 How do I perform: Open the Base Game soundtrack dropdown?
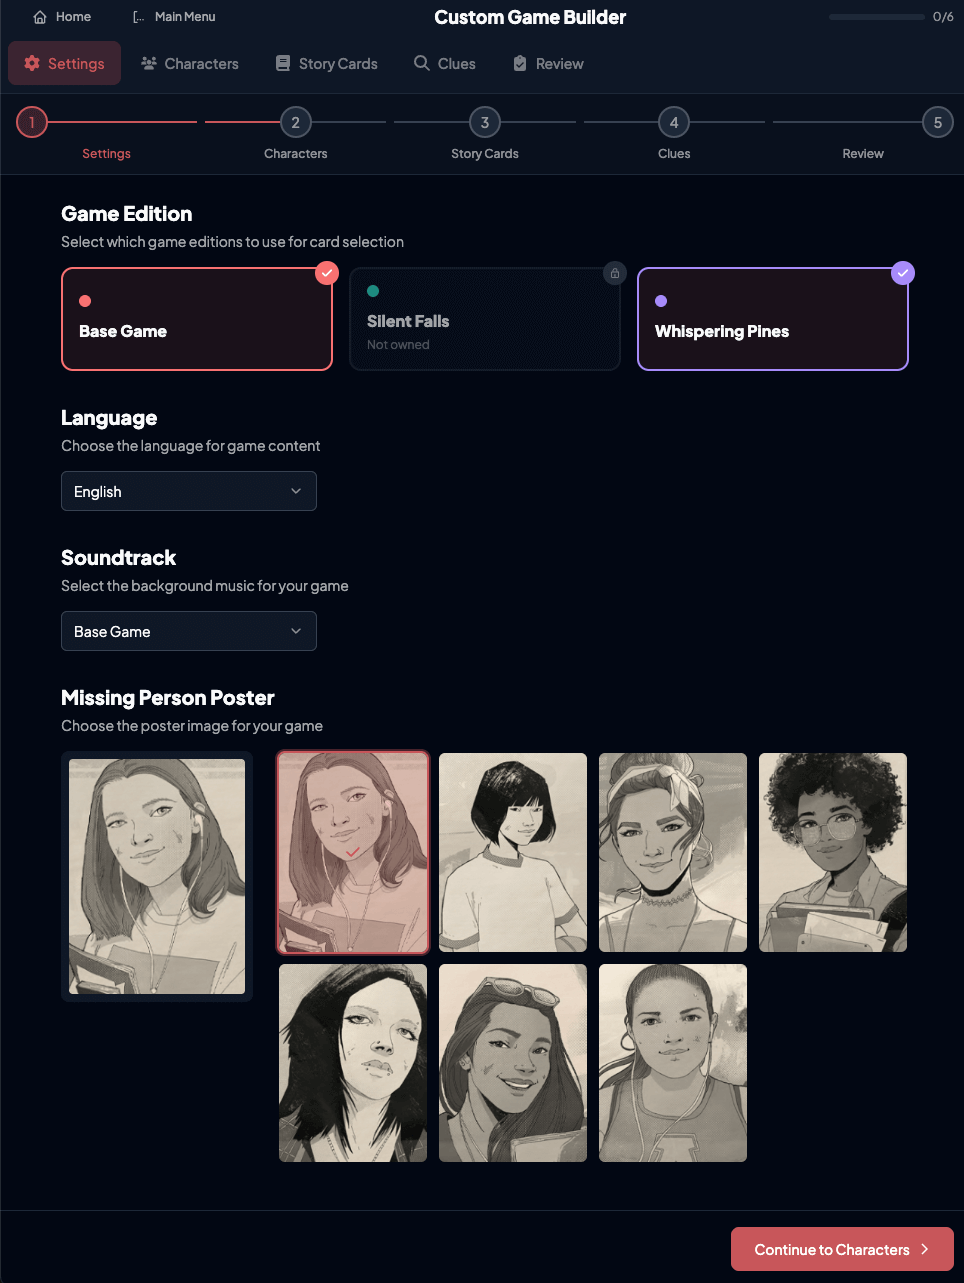[x=189, y=631]
